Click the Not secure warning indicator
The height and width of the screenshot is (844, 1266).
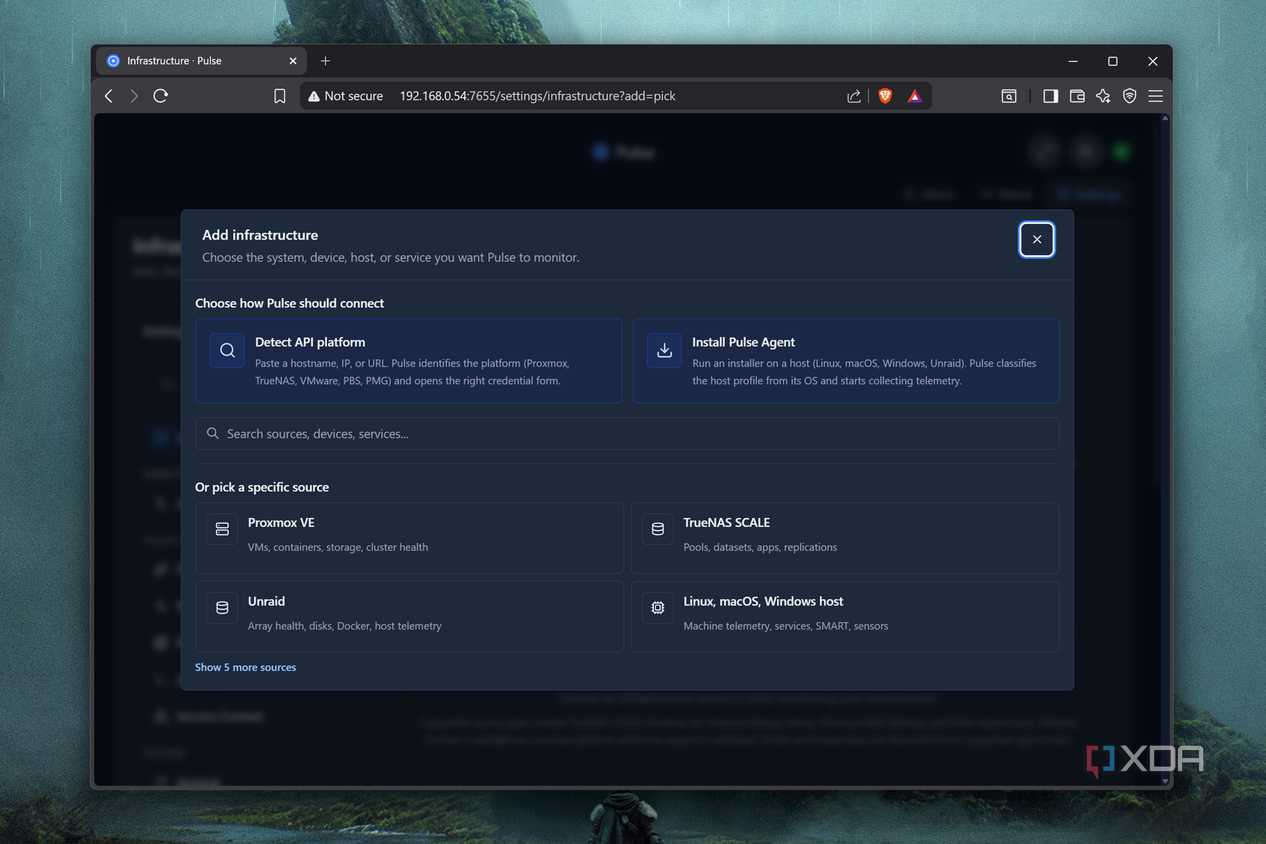click(x=346, y=96)
